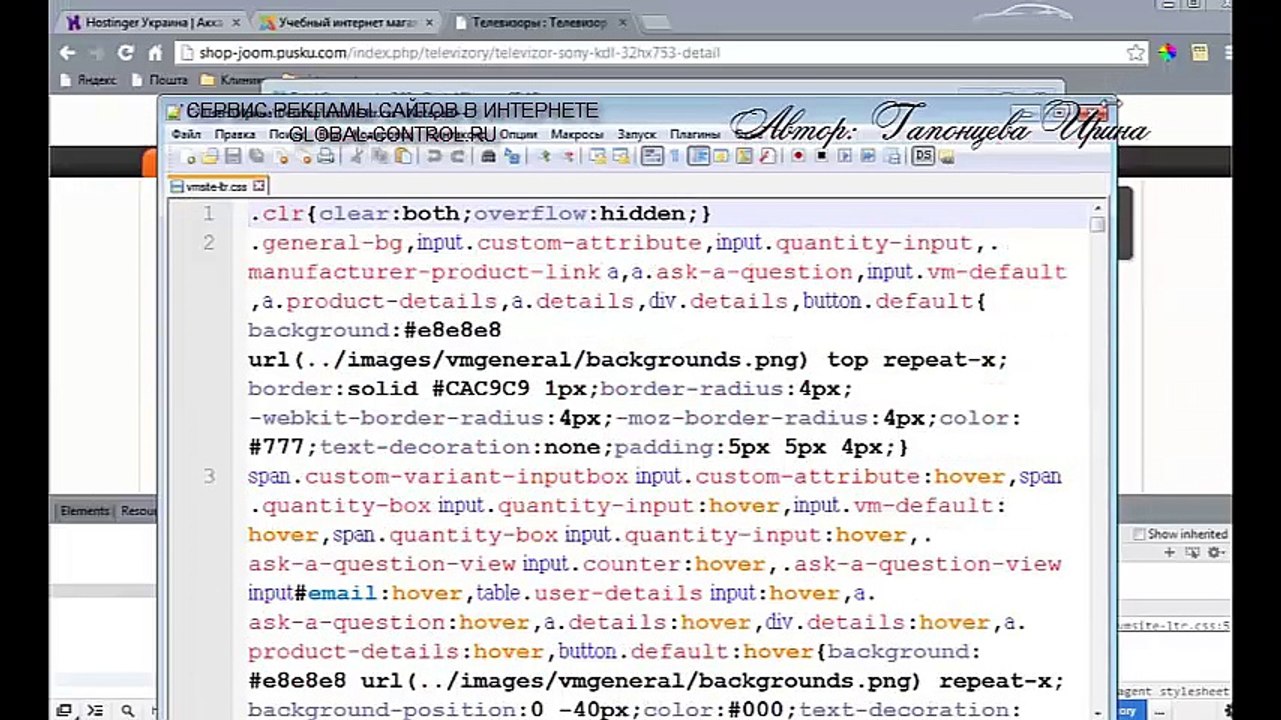Click the colorful Chrome extension icon
This screenshot has width=1281, height=720.
point(1168,53)
